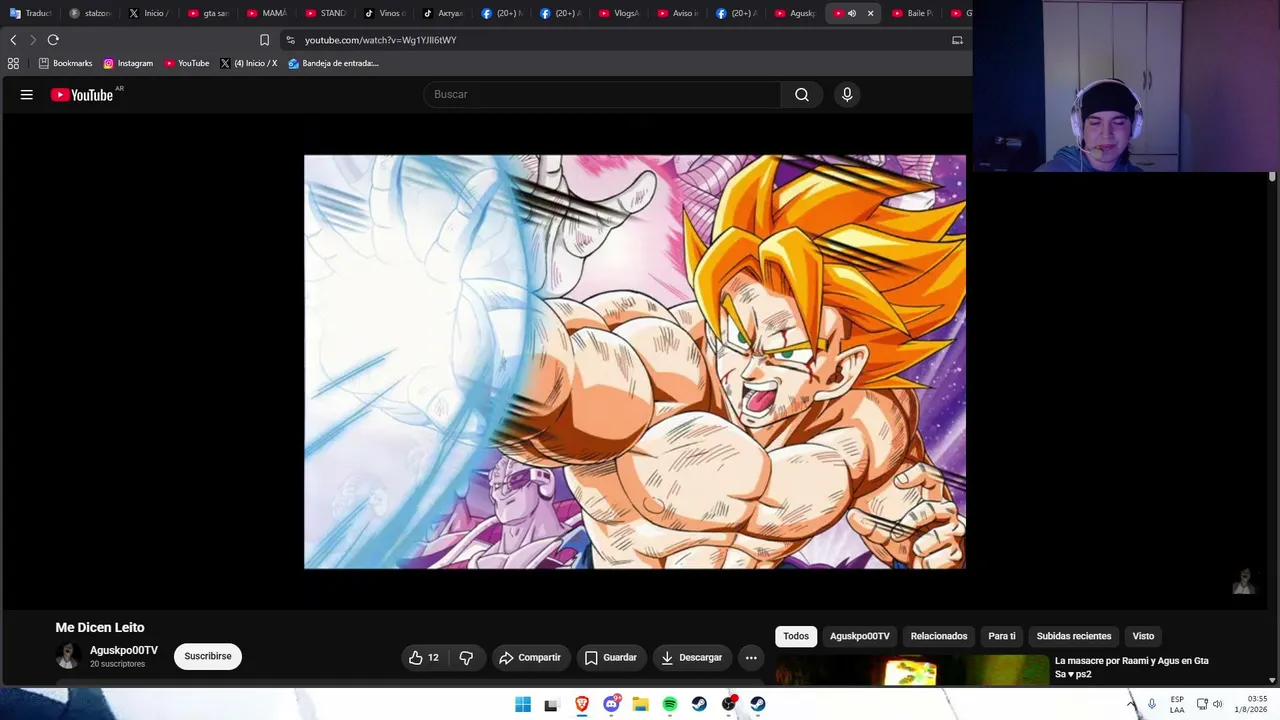Switch to the Vinos TikTok tab

point(385,13)
